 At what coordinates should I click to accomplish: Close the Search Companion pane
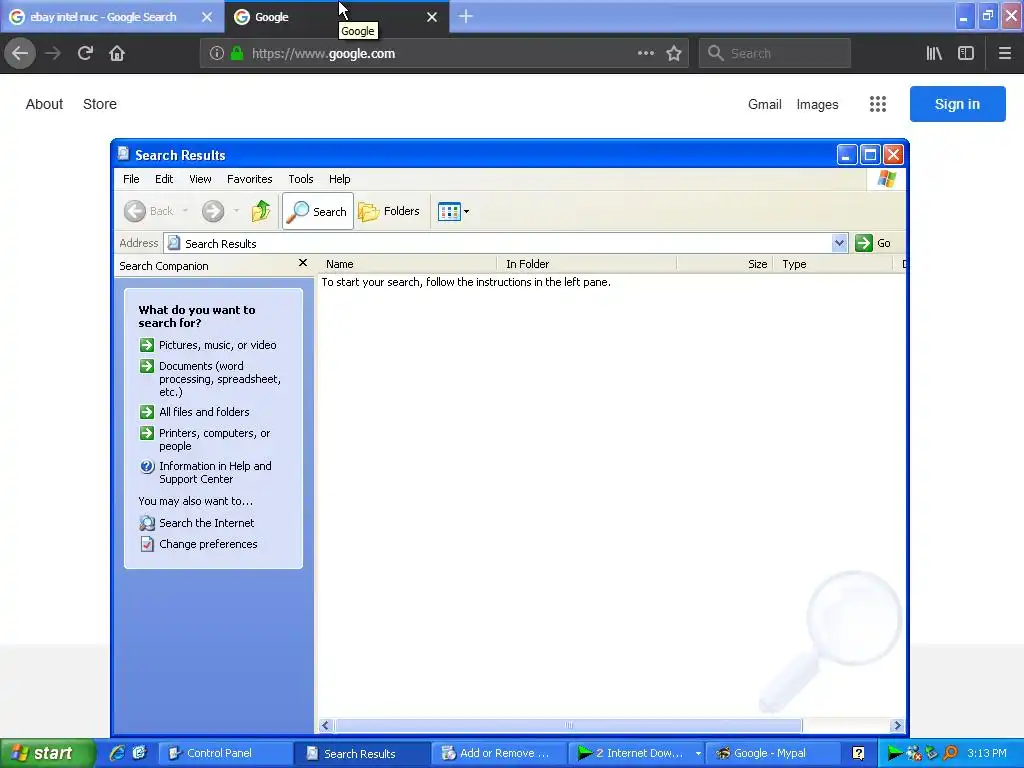tap(302, 263)
